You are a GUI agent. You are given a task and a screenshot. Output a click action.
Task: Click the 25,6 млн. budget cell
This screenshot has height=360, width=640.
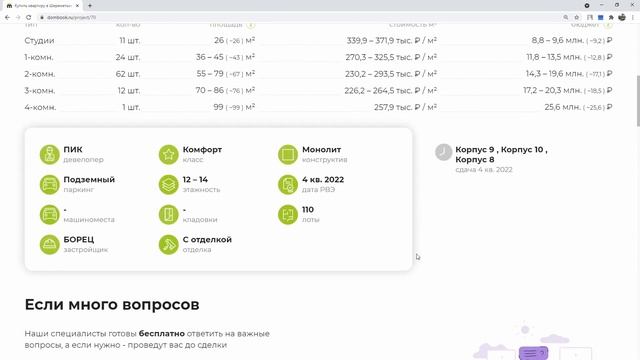[x=578, y=107]
